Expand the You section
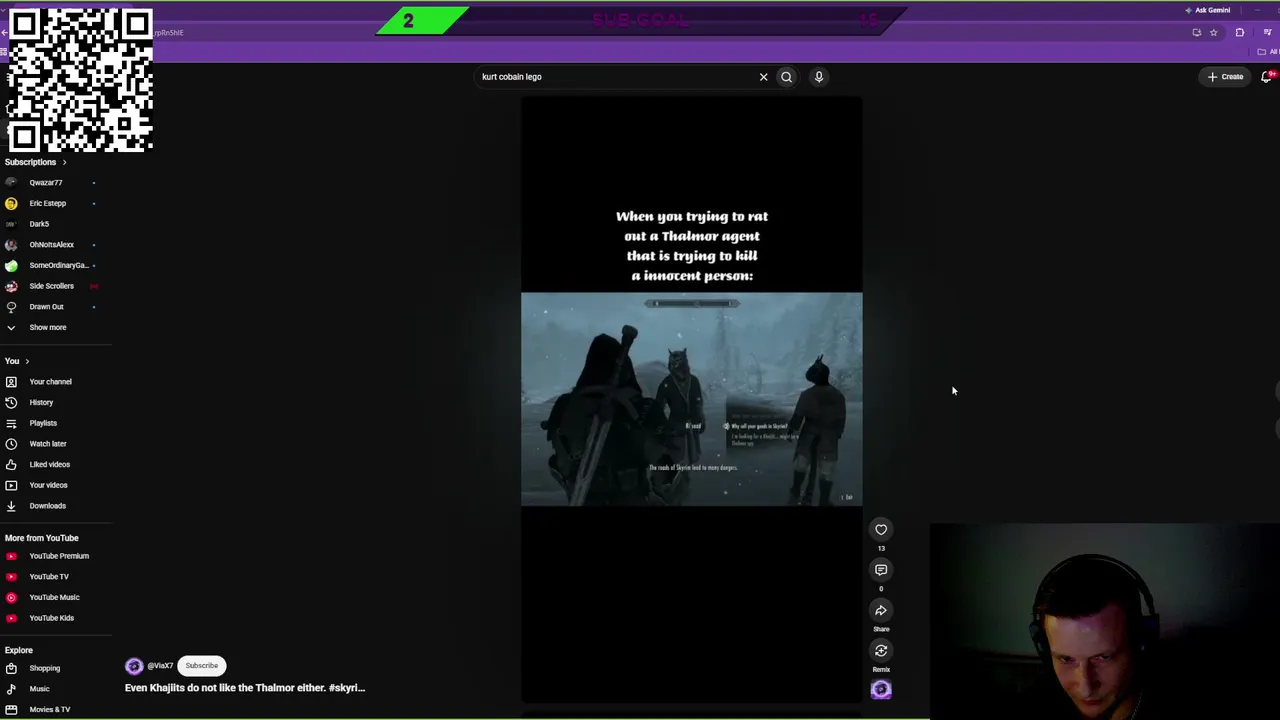1280x720 pixels. point(17,361)
